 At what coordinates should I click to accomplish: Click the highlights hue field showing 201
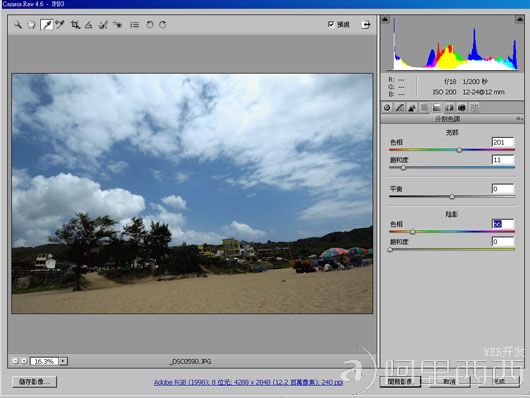503,142
